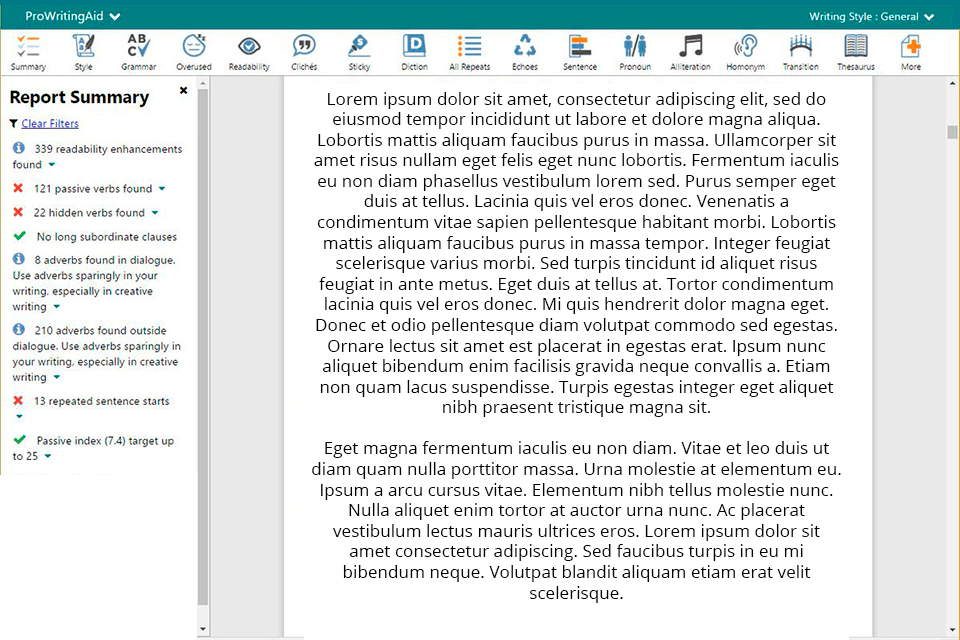
Task: Close the Report Summary panel
Action: tap(183, 91)
